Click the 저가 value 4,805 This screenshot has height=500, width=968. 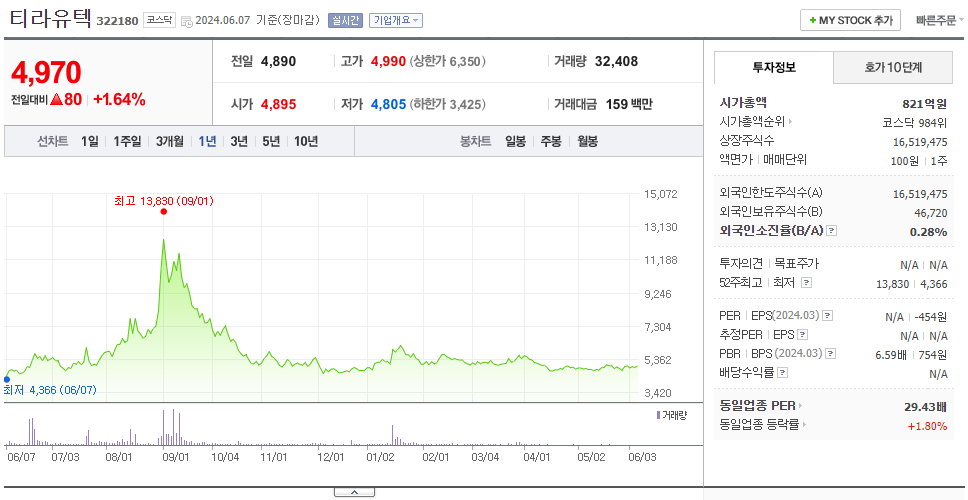click(x=388, y=104)
